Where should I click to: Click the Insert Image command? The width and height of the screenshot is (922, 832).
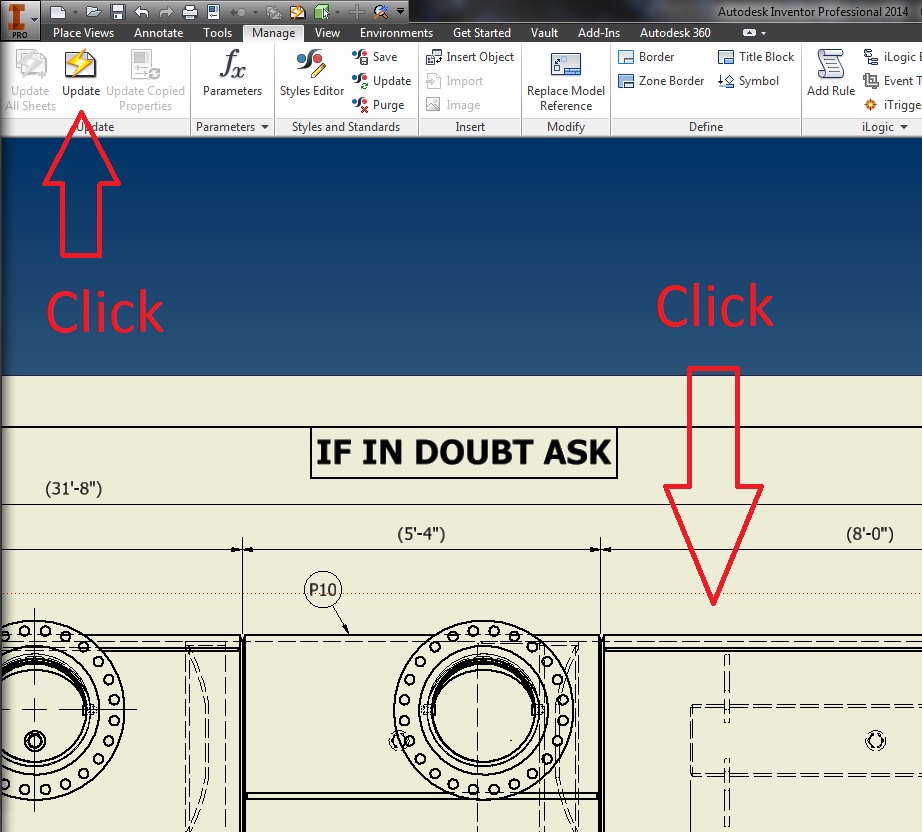click(453, 105)
